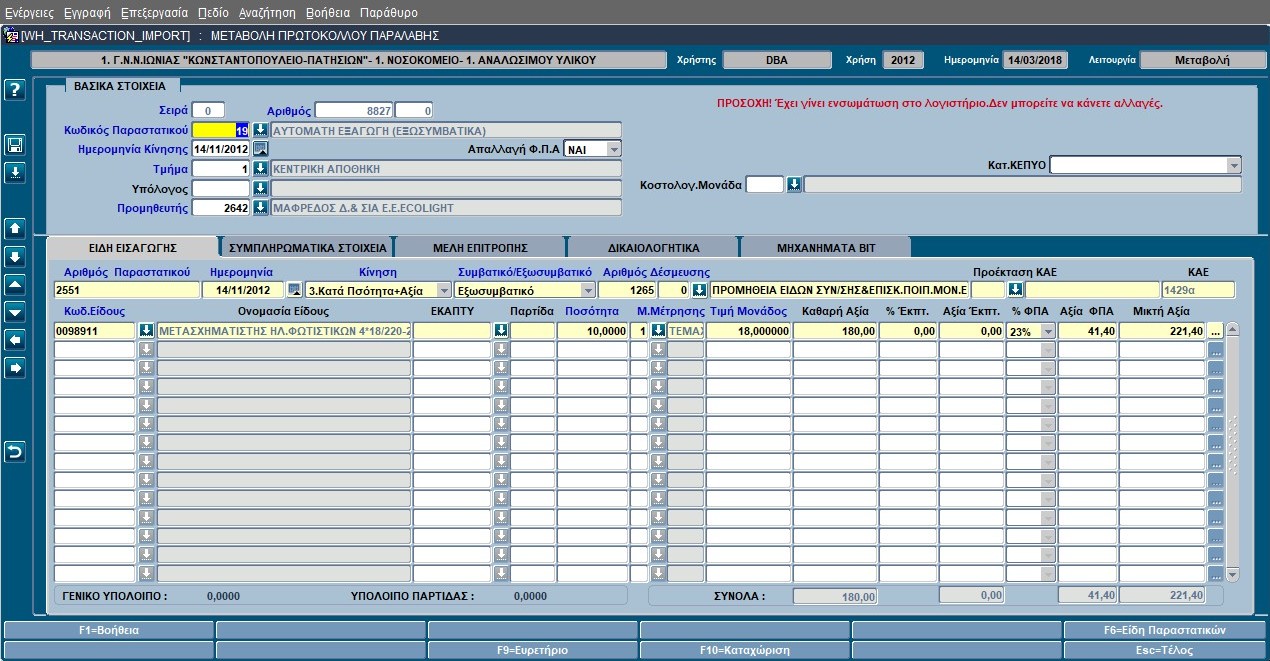This screenshot has width=1270, height=661.
Task: Click the Ποσότητα cell 10,0000
Action: (x=593, y=330)
